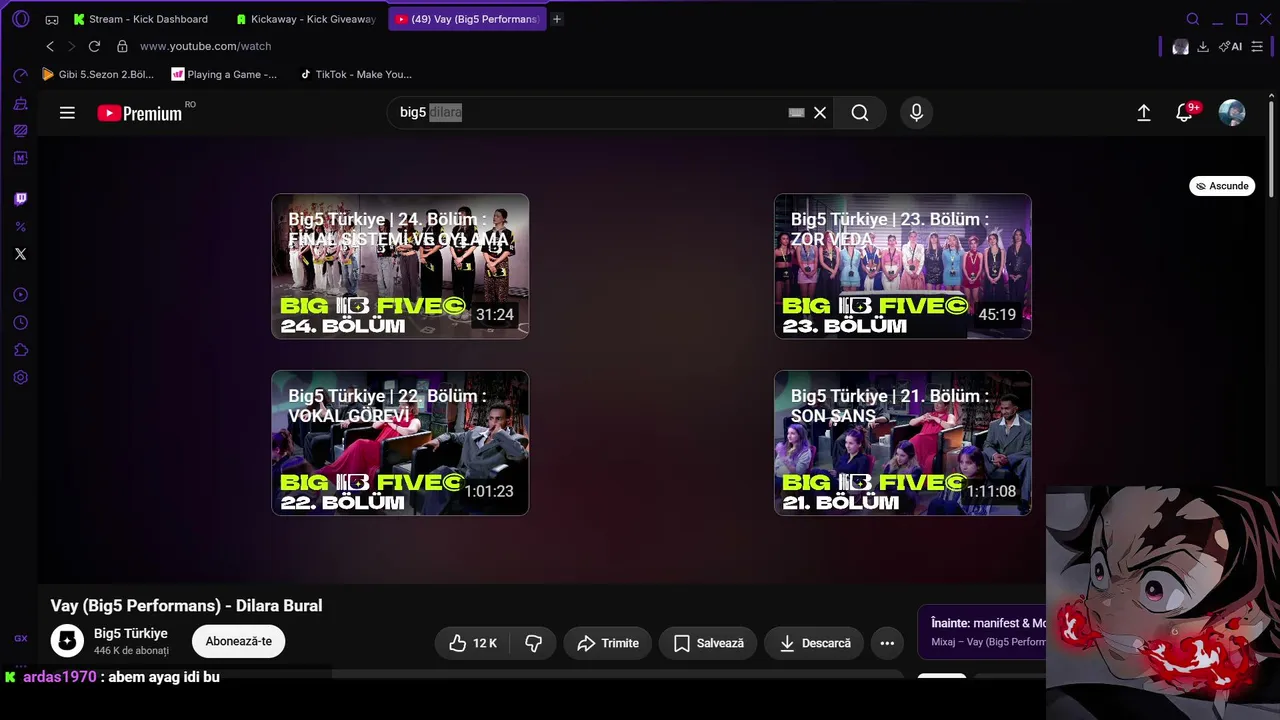Open YouTube notifications bell

[x=1185, y=113]
